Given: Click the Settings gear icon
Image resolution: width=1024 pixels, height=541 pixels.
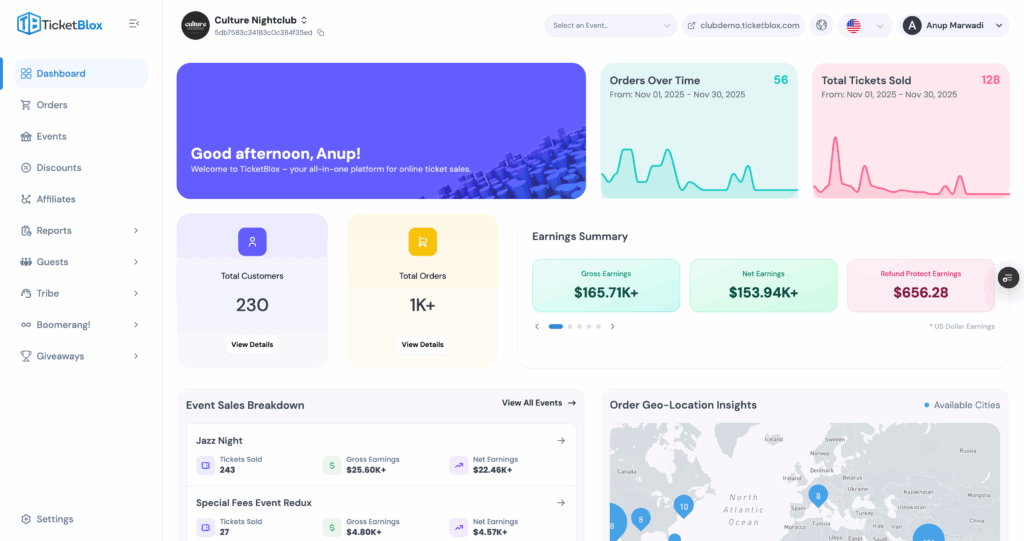Looking at the screenshot, I should tap(26, 519).
